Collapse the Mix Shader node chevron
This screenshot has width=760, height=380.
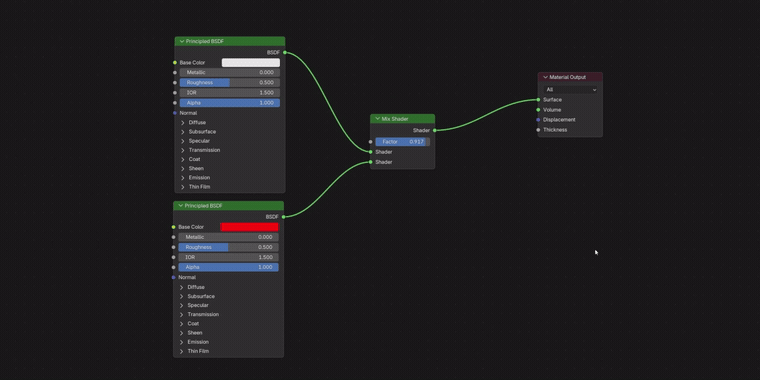[378, 119]
